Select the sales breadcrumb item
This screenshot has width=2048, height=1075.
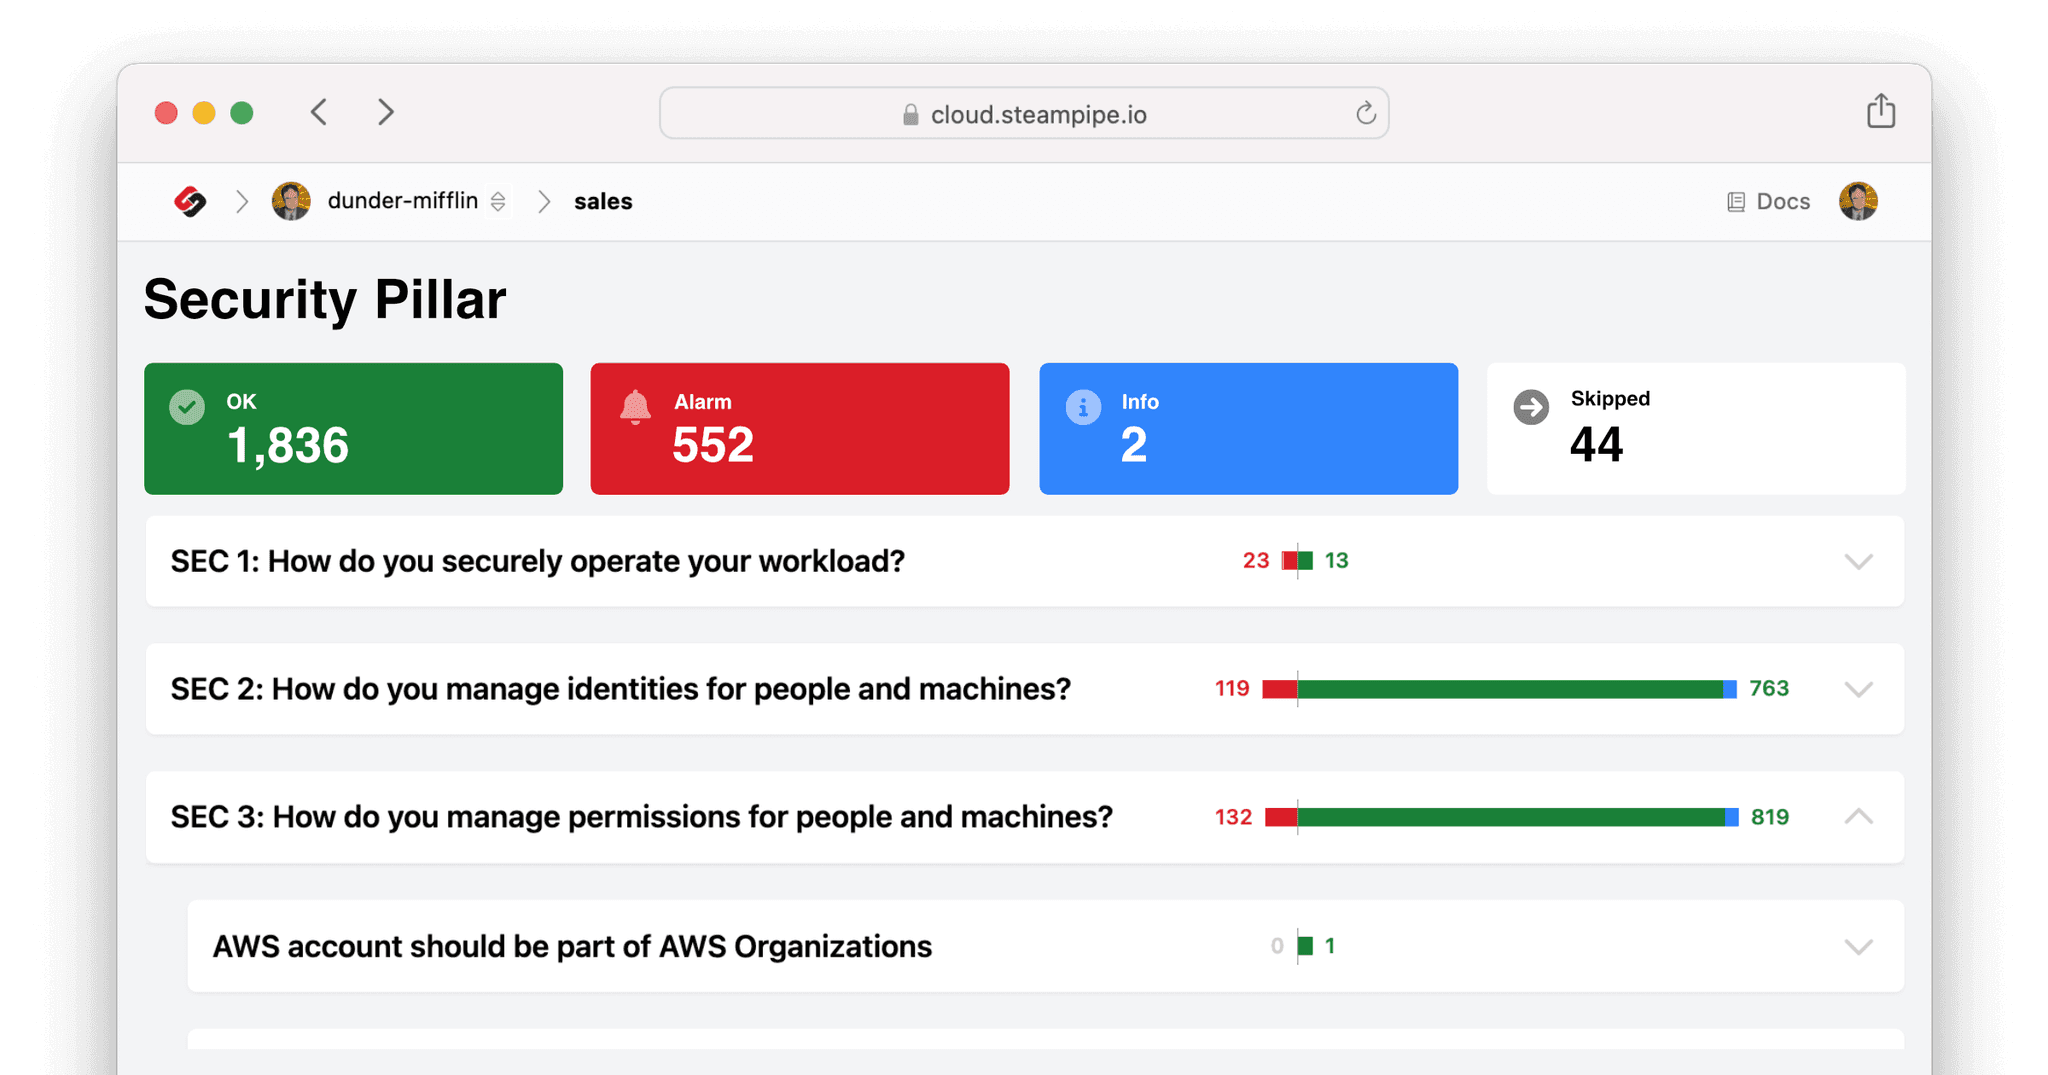coord(602,201)
